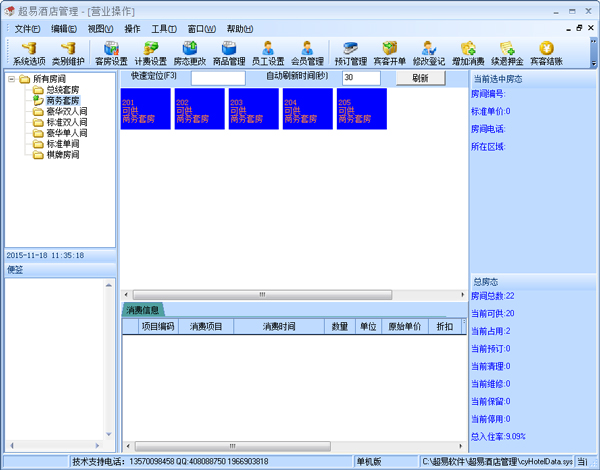Click the room grid horizontal scrollbar thumb

[x=262, y=295]
